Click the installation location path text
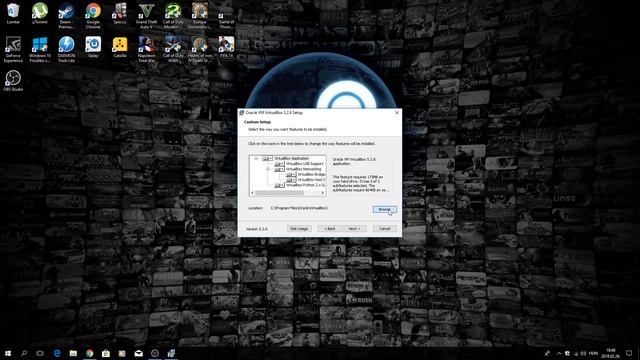This screenshot has height=360, width=640. pyautogui.click(x=299, y=208)
